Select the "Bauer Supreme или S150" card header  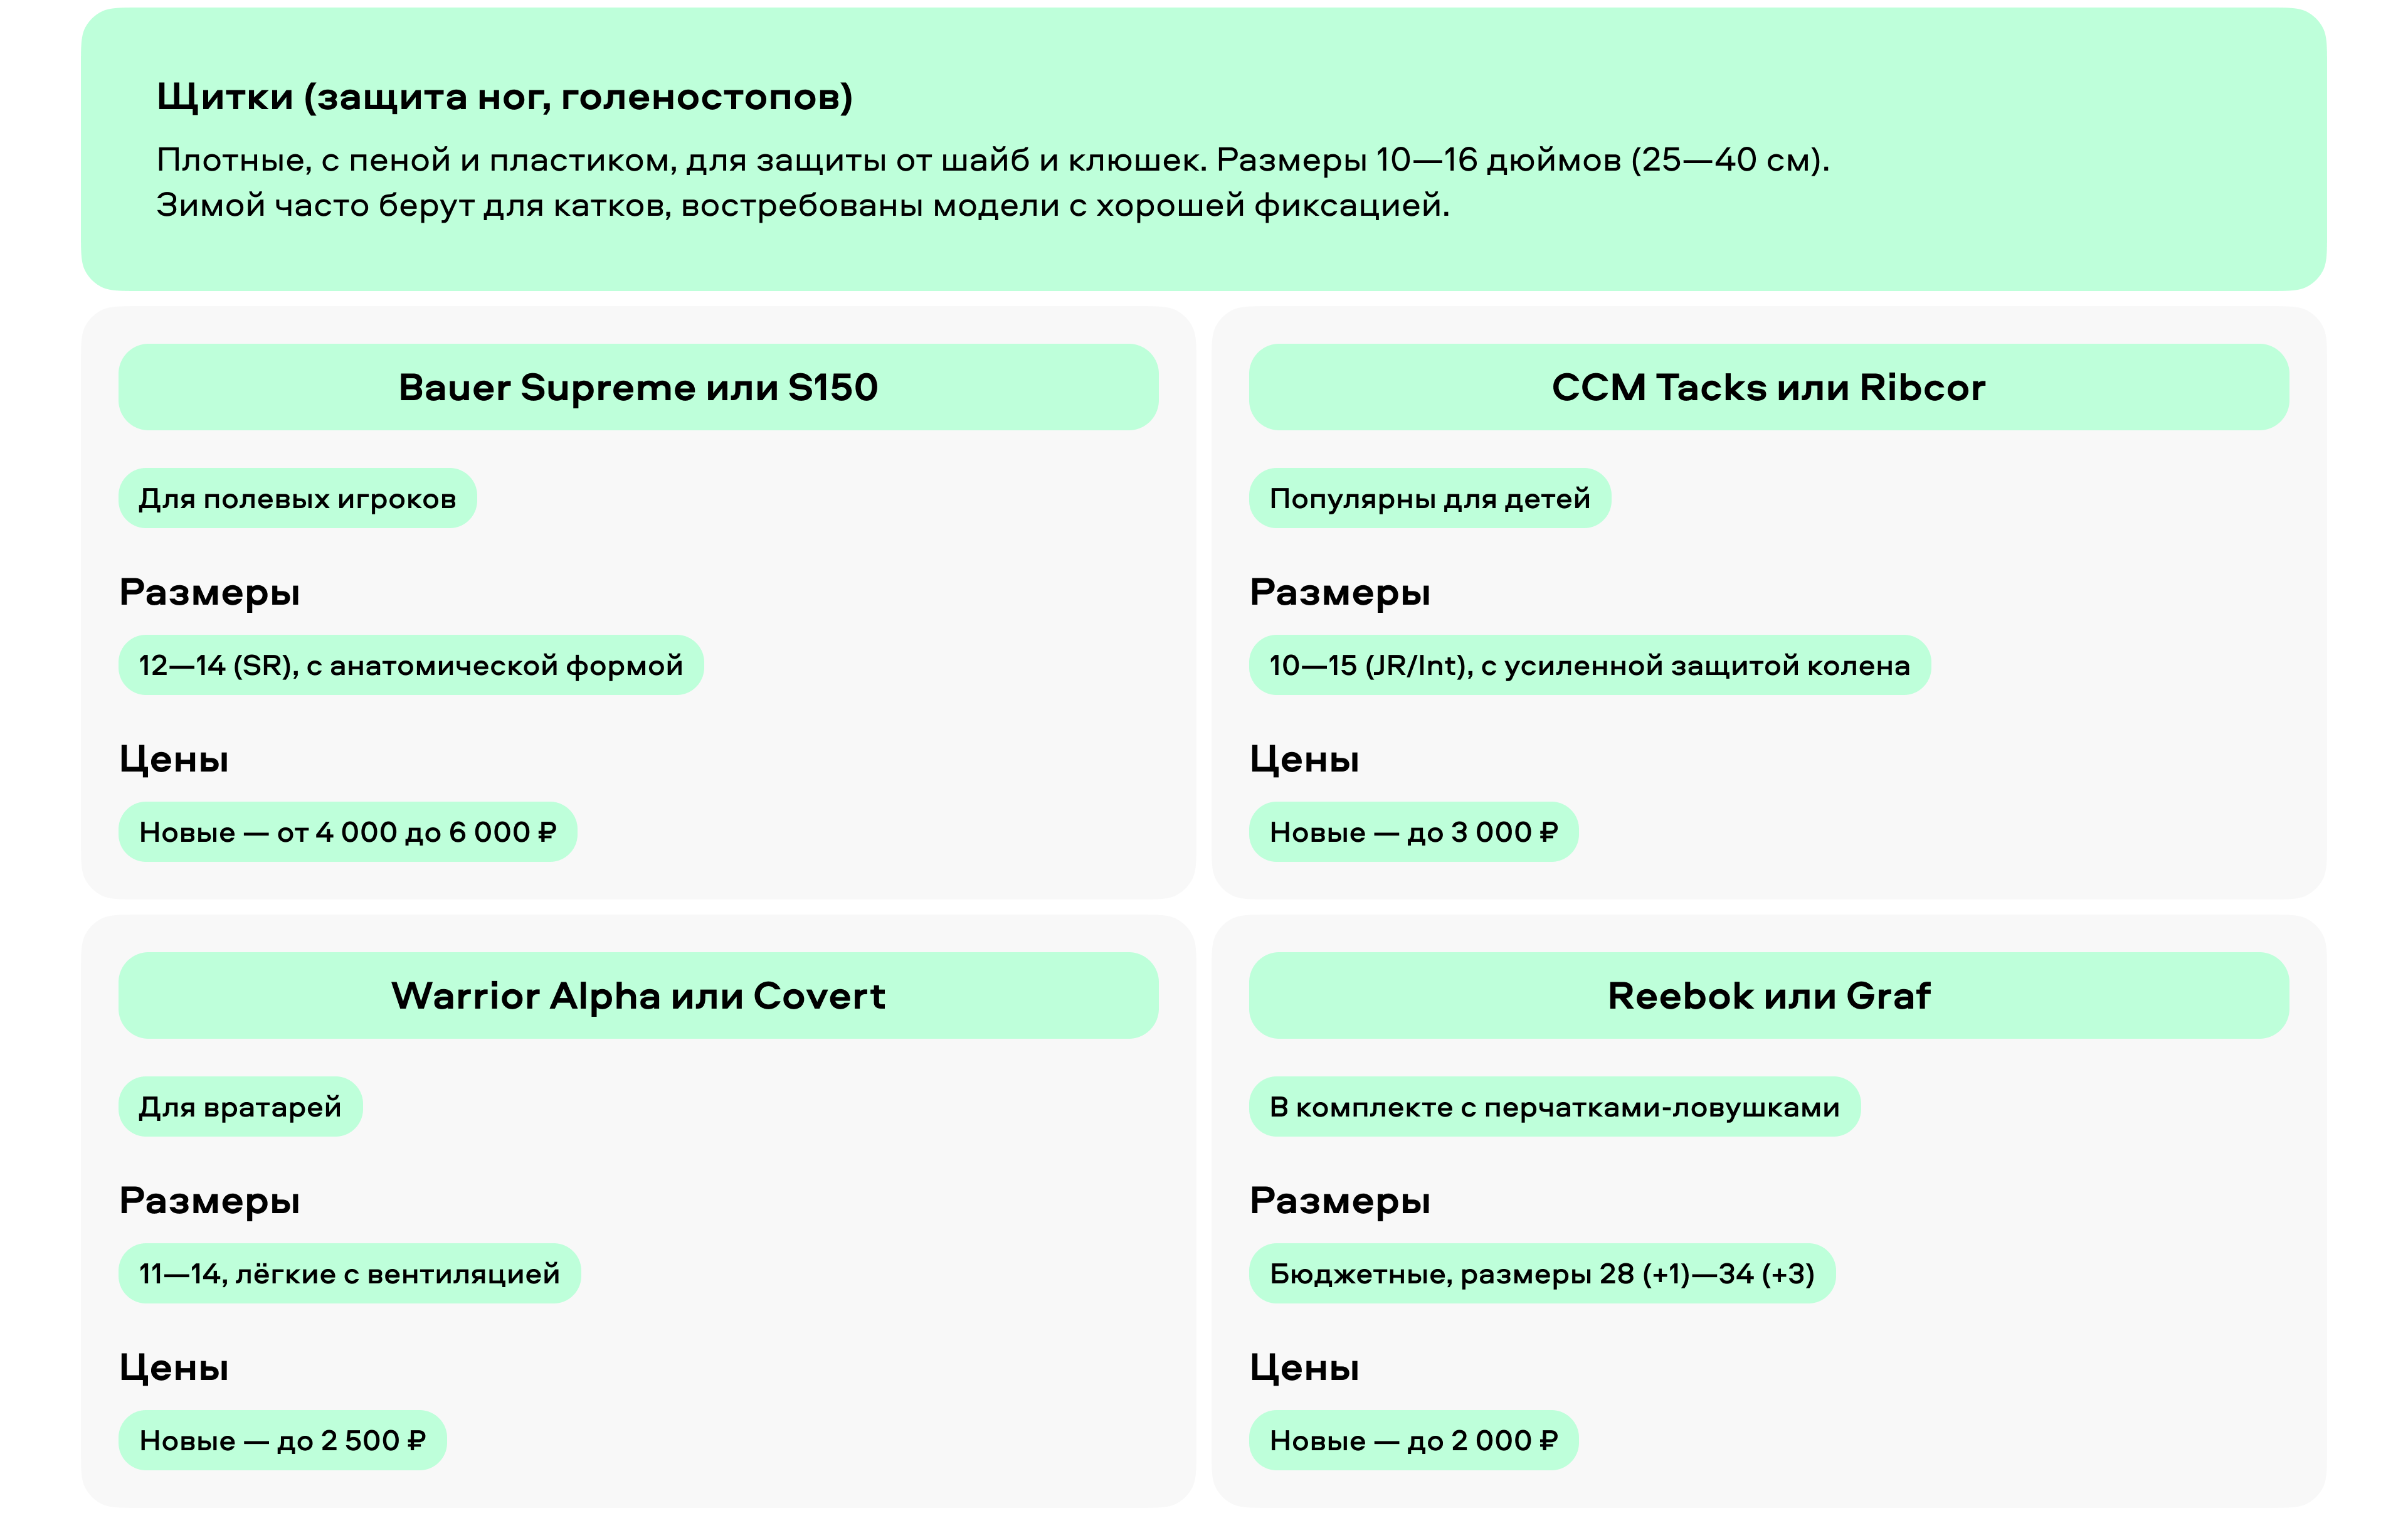pyautogui.click(x=638, y=388)
